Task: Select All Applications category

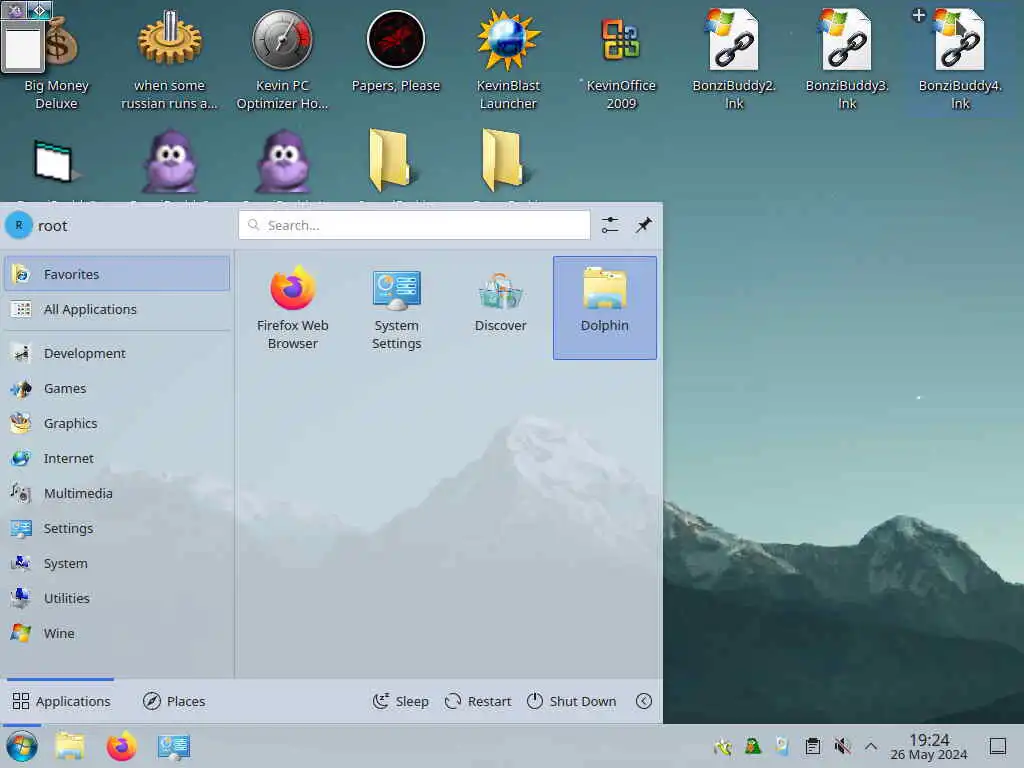Action: click(x=117, y=310)
